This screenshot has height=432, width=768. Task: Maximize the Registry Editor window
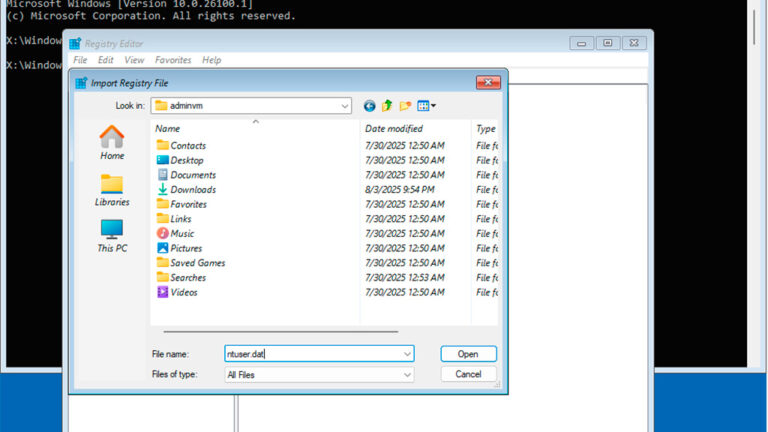pos(607,43)
